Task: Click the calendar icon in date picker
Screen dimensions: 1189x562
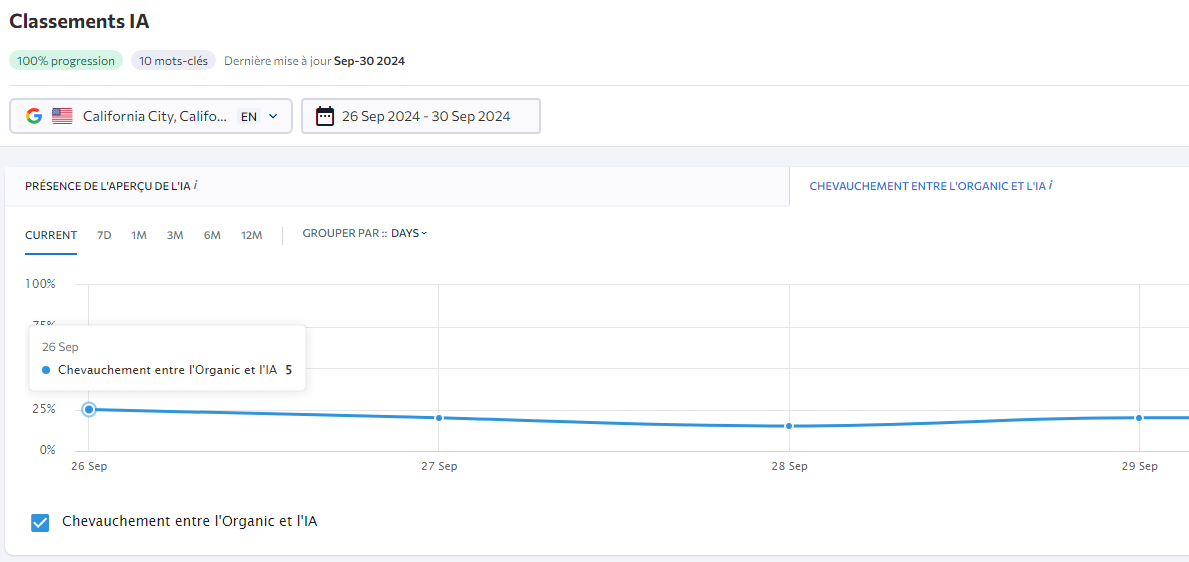Action: (x=325, y=116)
